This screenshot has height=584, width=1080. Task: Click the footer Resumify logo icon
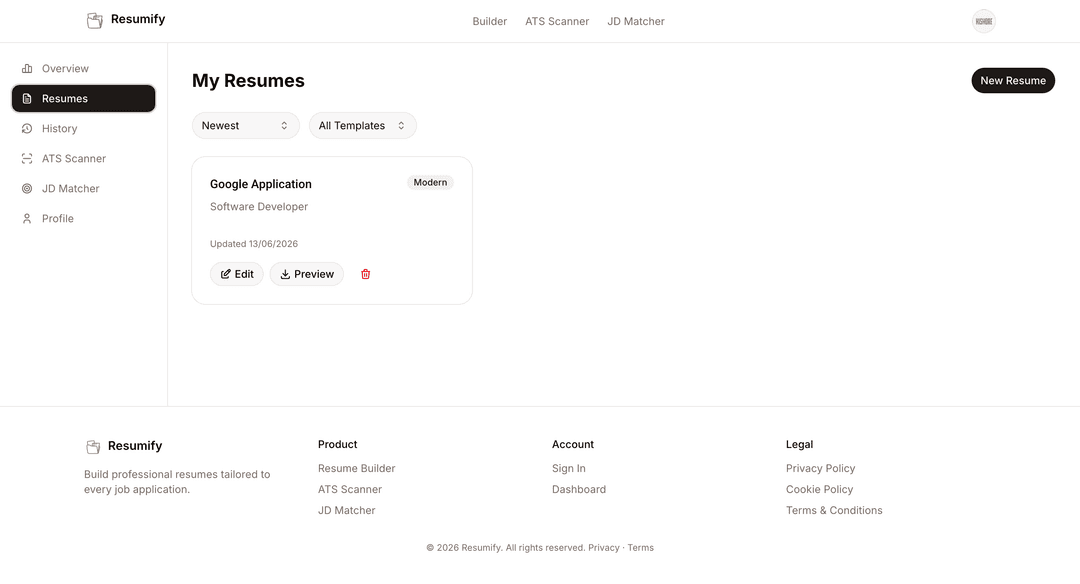[93, 447]
